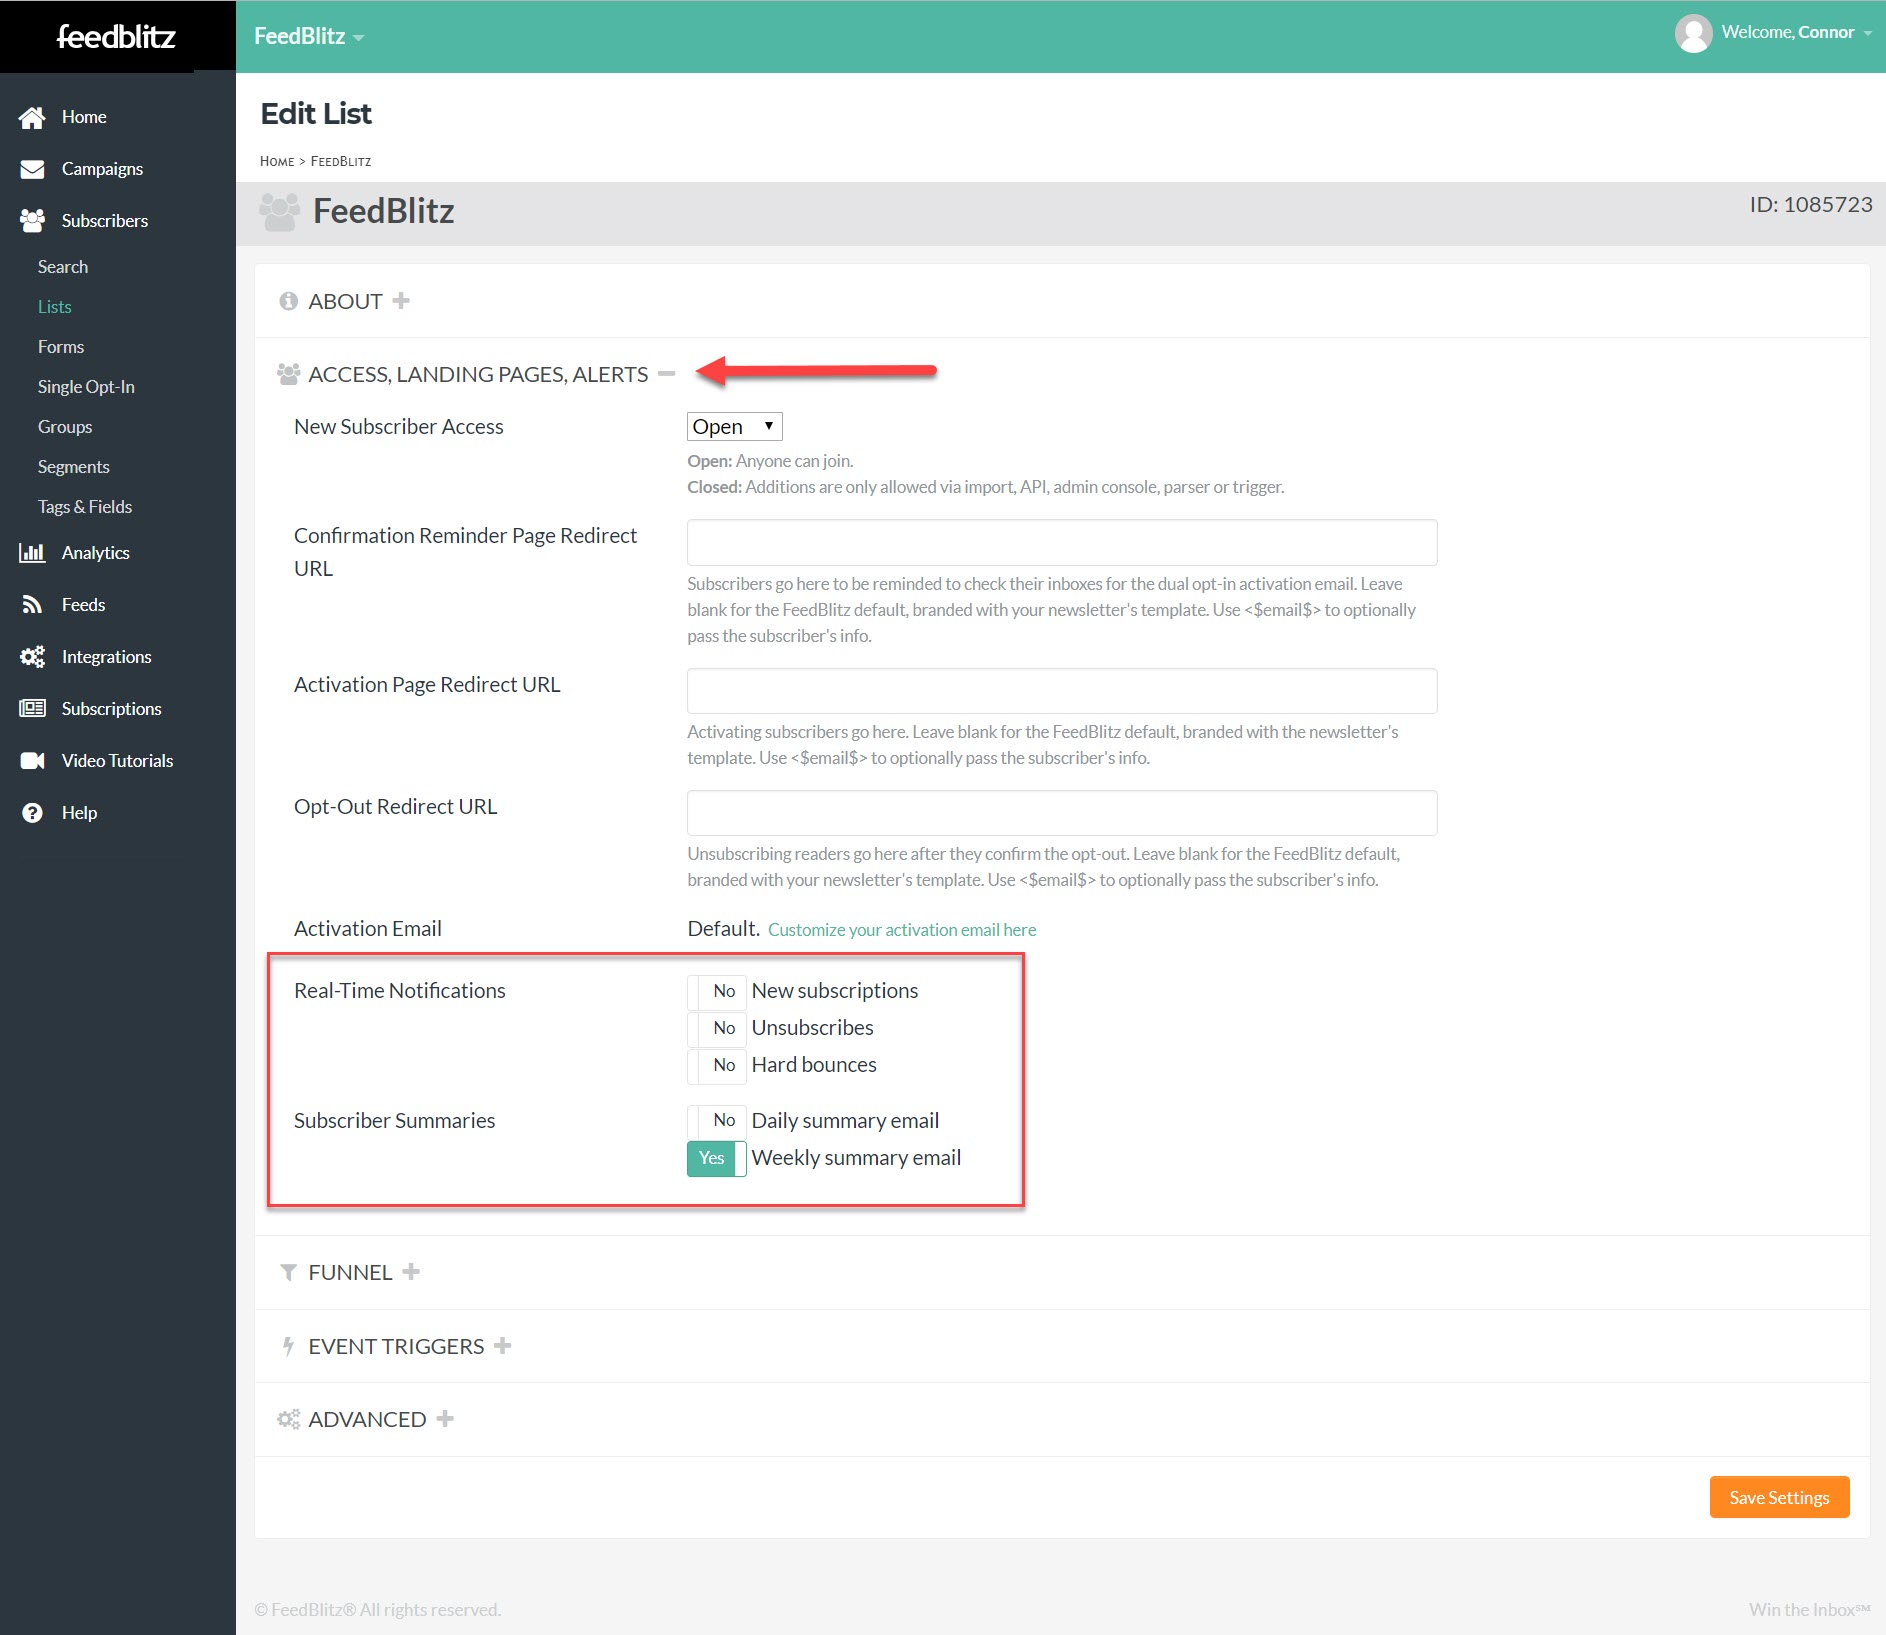Click the FeedBlitz breadcrumb link
Screen dimensions: 1886x1635
(341, 161)
